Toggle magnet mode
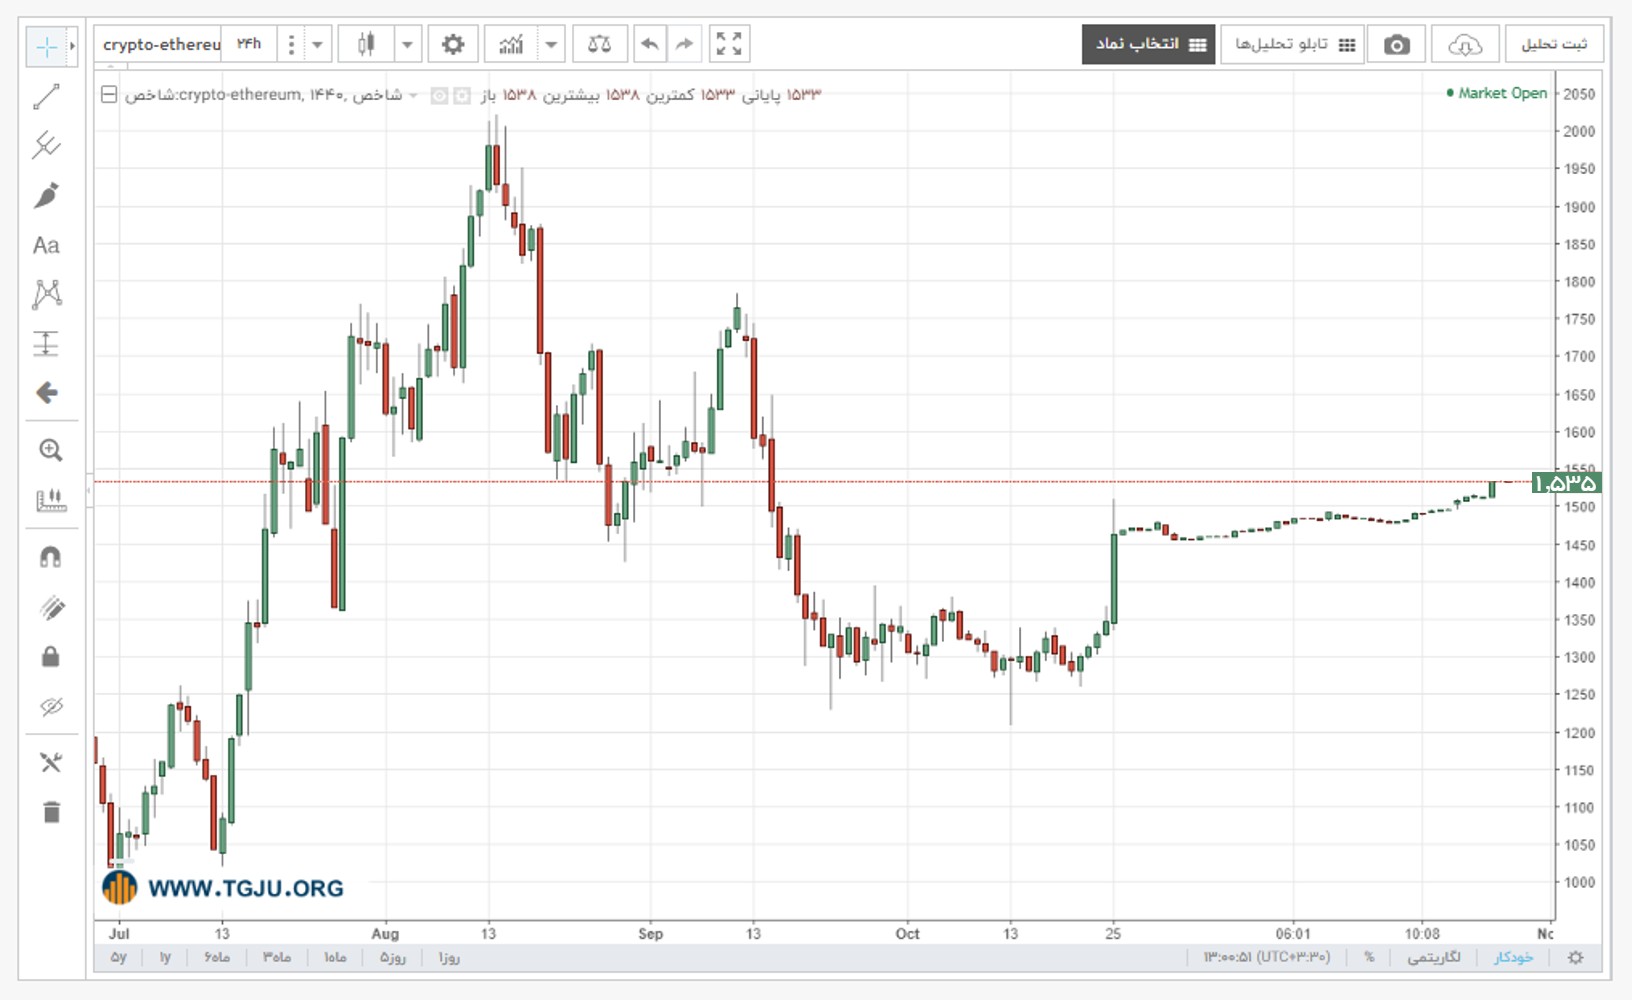1632x1000 pixels. point(50,557)
